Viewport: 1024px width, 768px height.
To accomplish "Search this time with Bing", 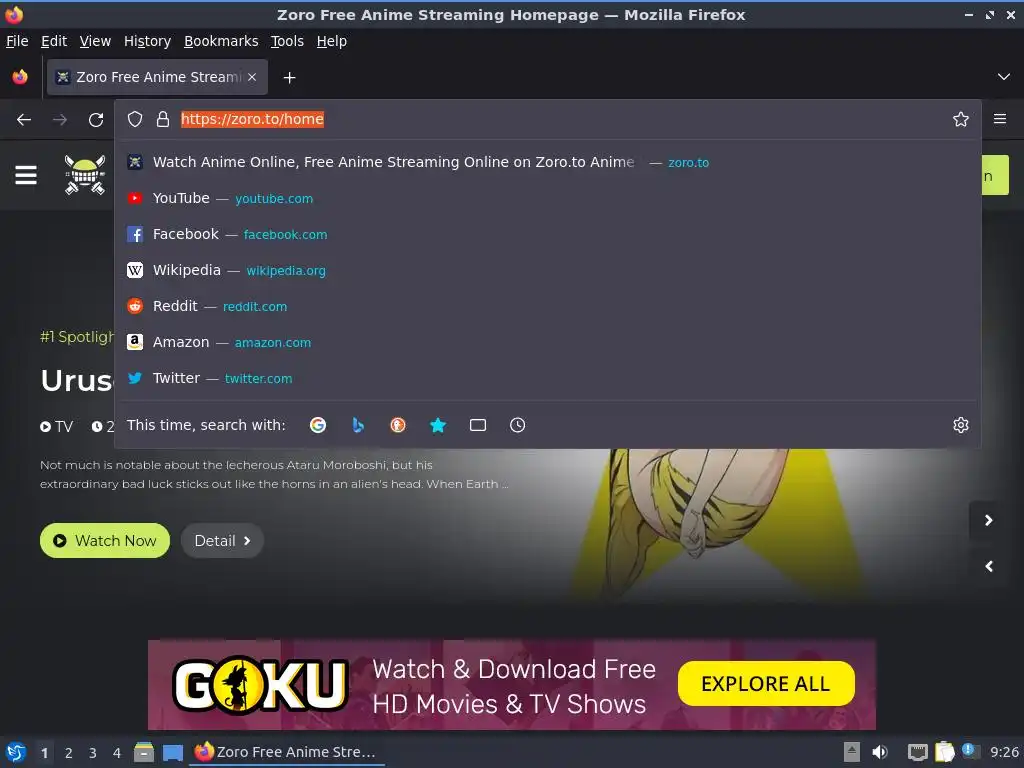I will point(358,425).
